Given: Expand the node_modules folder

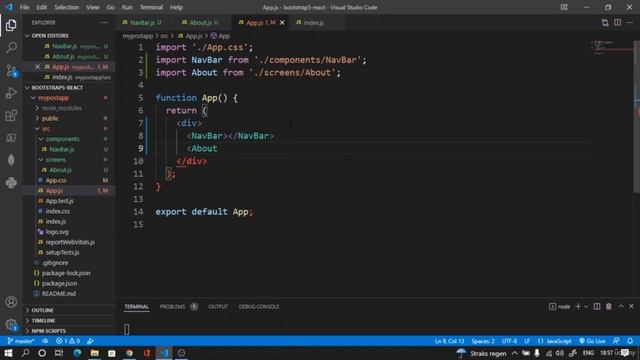Looking at the screenshot, I should tap(62, 108).
